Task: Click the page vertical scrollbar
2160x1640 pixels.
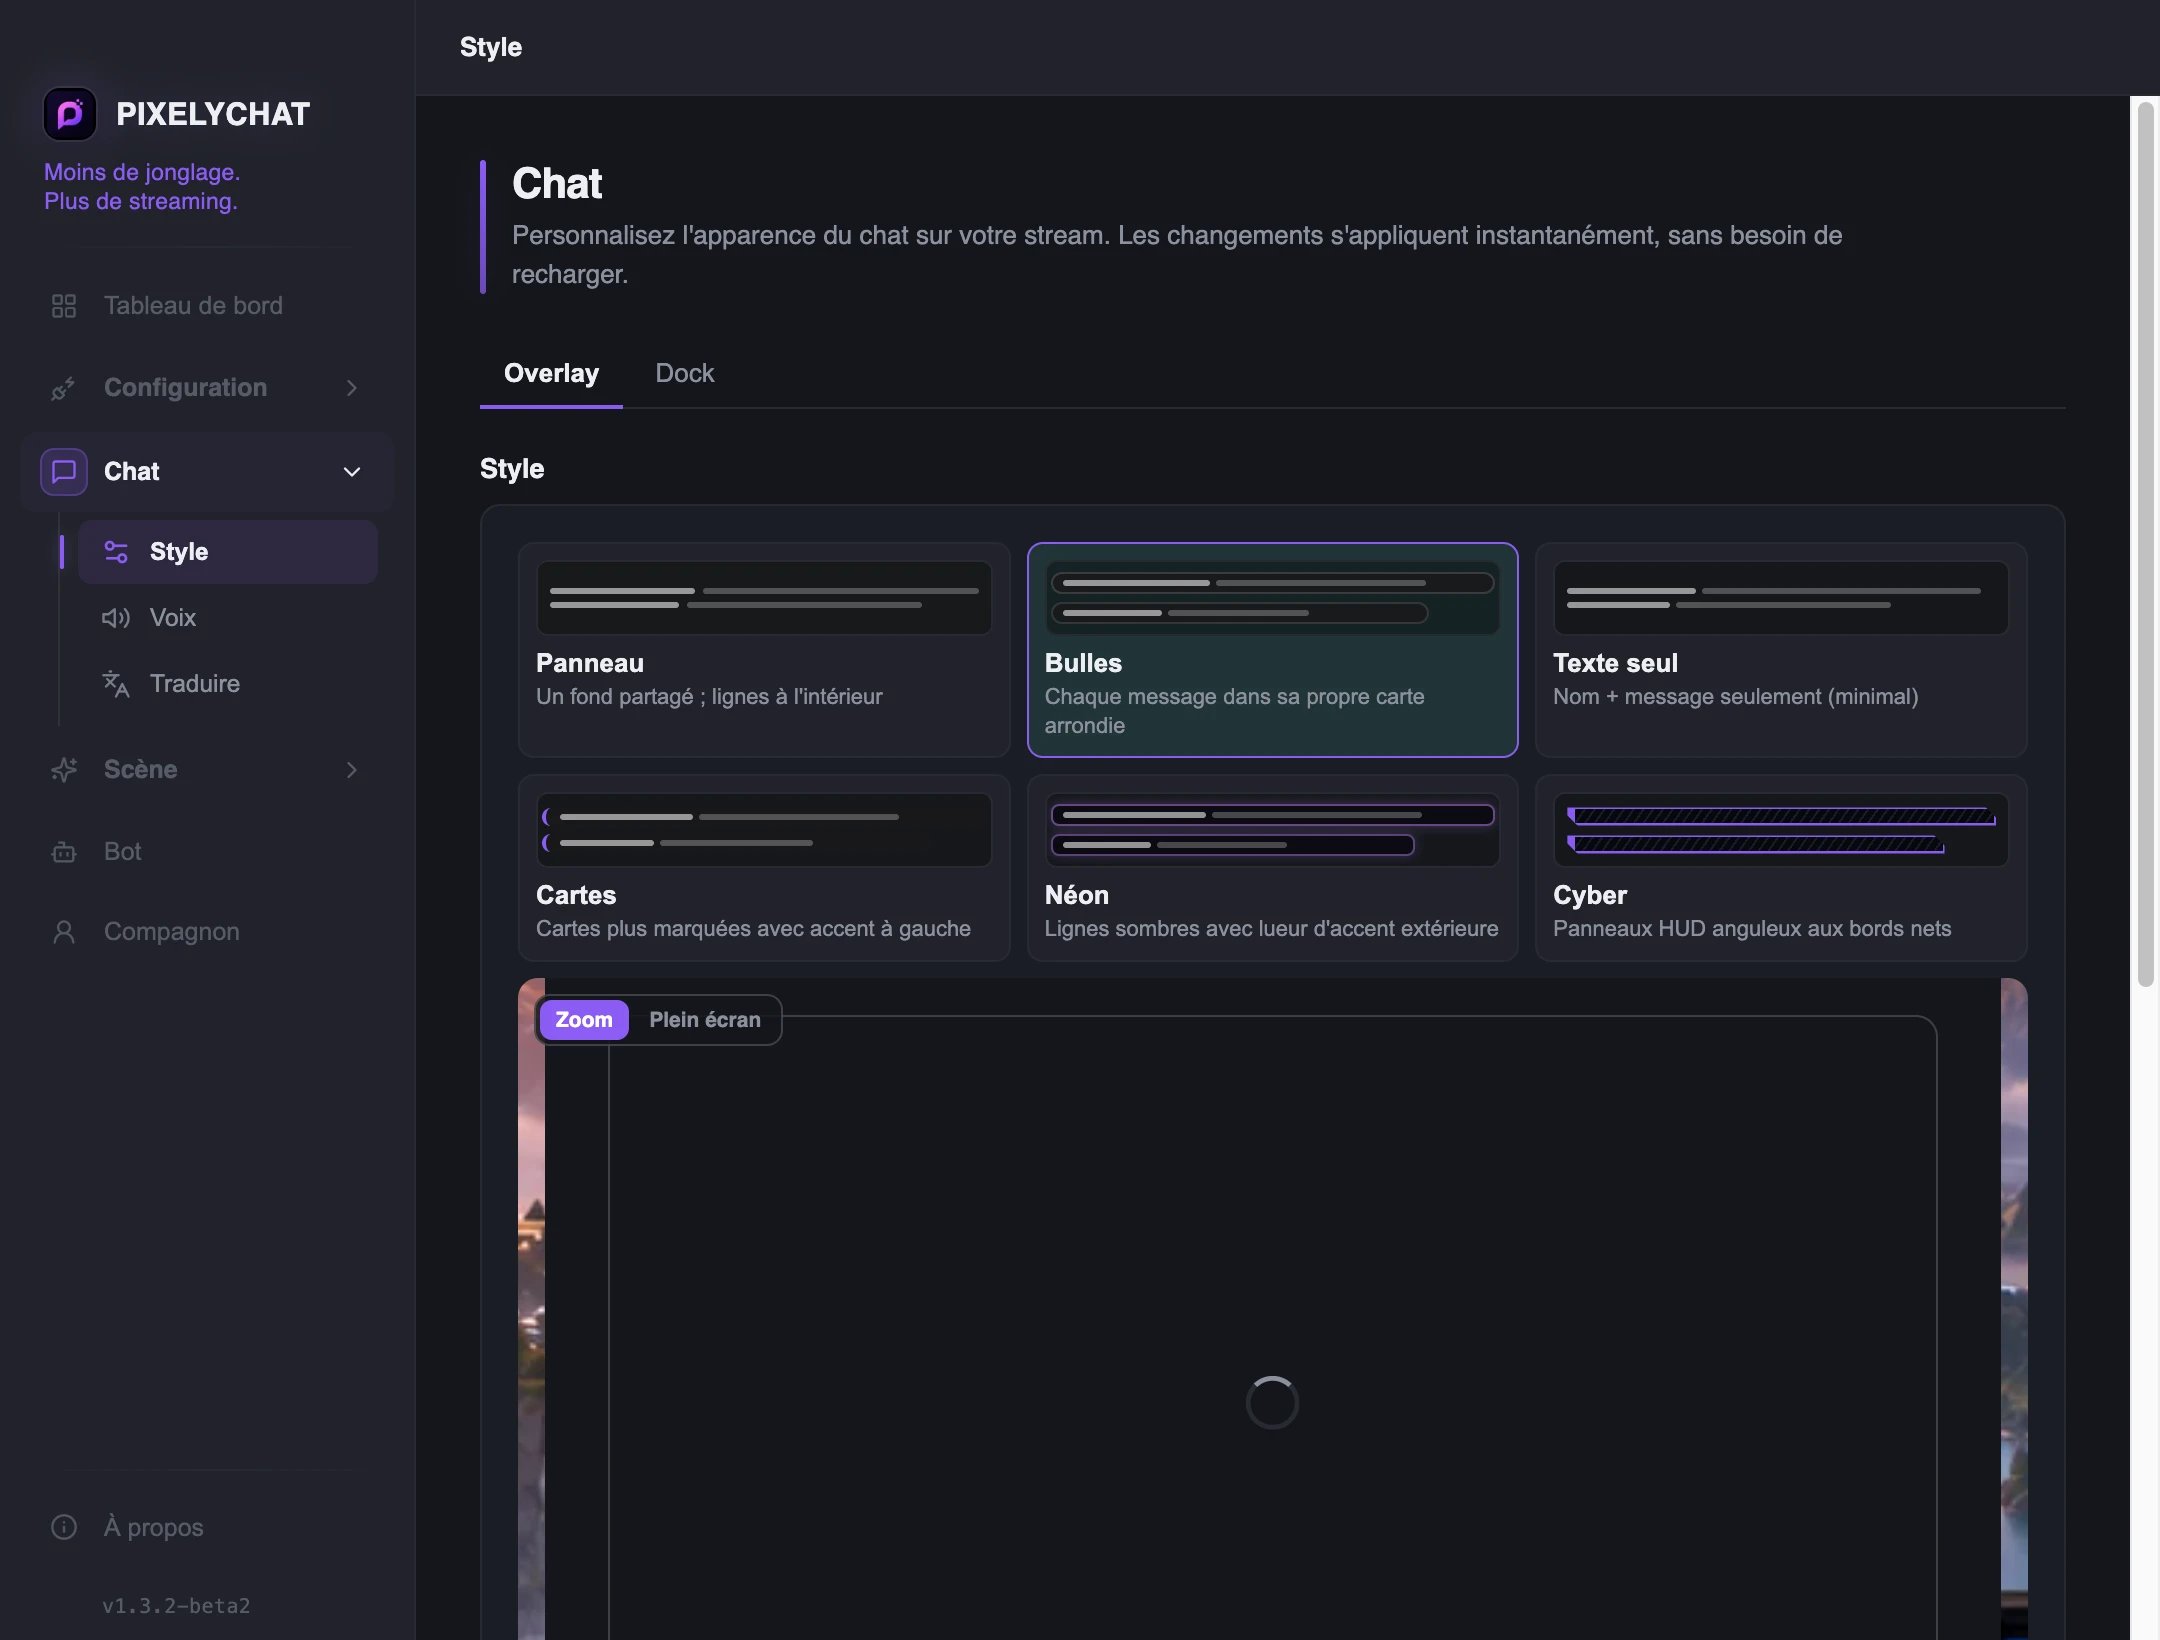Action: click(x=2146, y=545)
